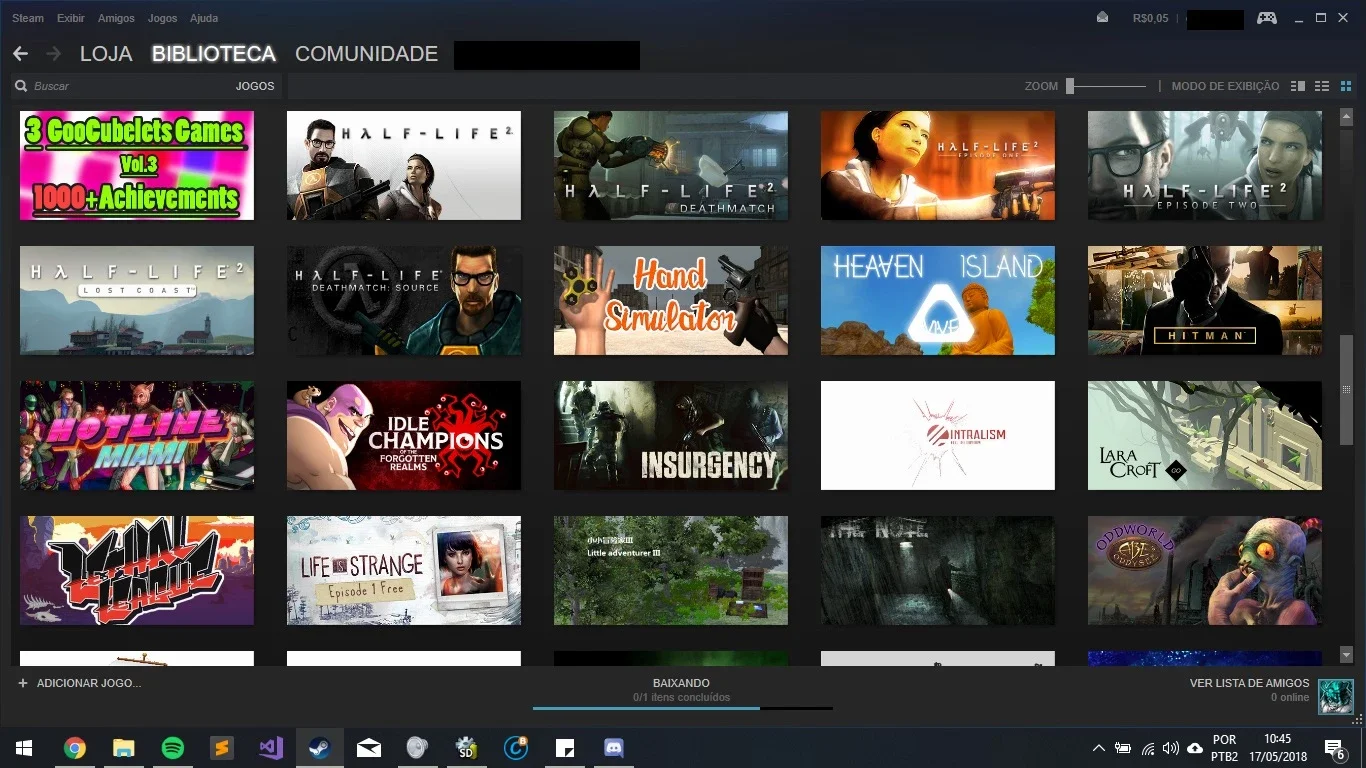Open the BAIXANDO downloads status
This screenshot has width=1366, height=768.
point(682,683)
